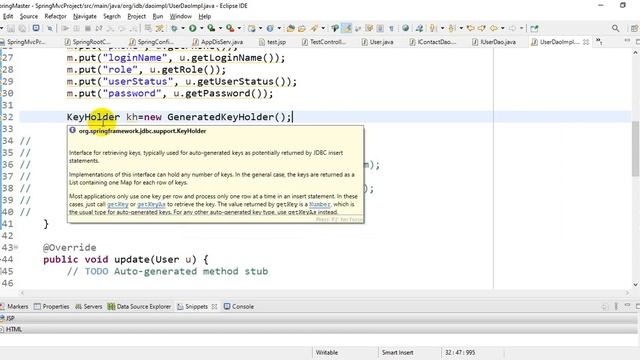Close the UserDaoImpl editor tab
Viewport: 640px width, 360px height.
coord(586,42)
